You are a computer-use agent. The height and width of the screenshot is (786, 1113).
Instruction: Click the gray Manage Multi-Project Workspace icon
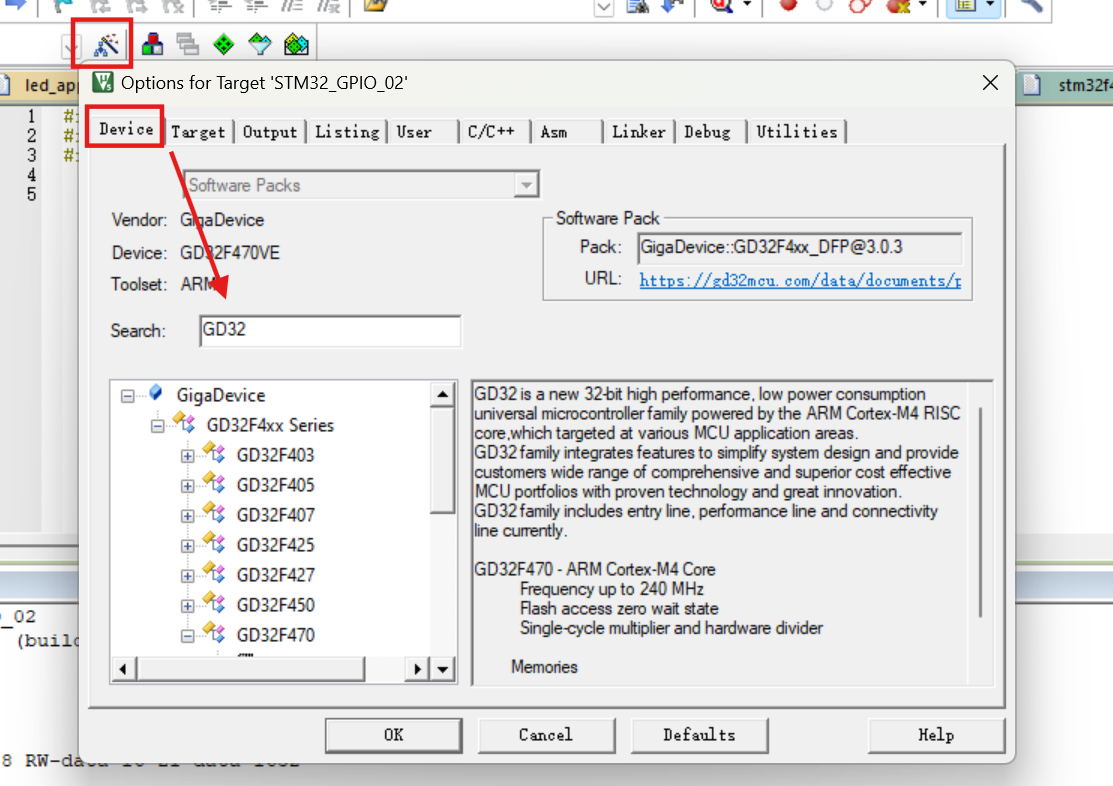pyautogui.click(x=187, y=45)
